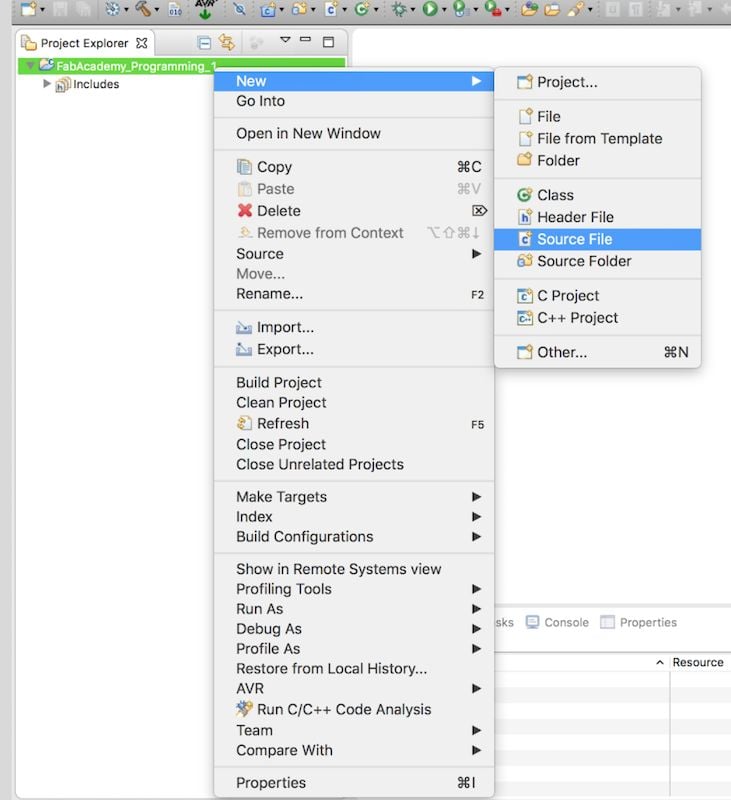
Task: Select File in the New submenu
Action: (597, 116)
